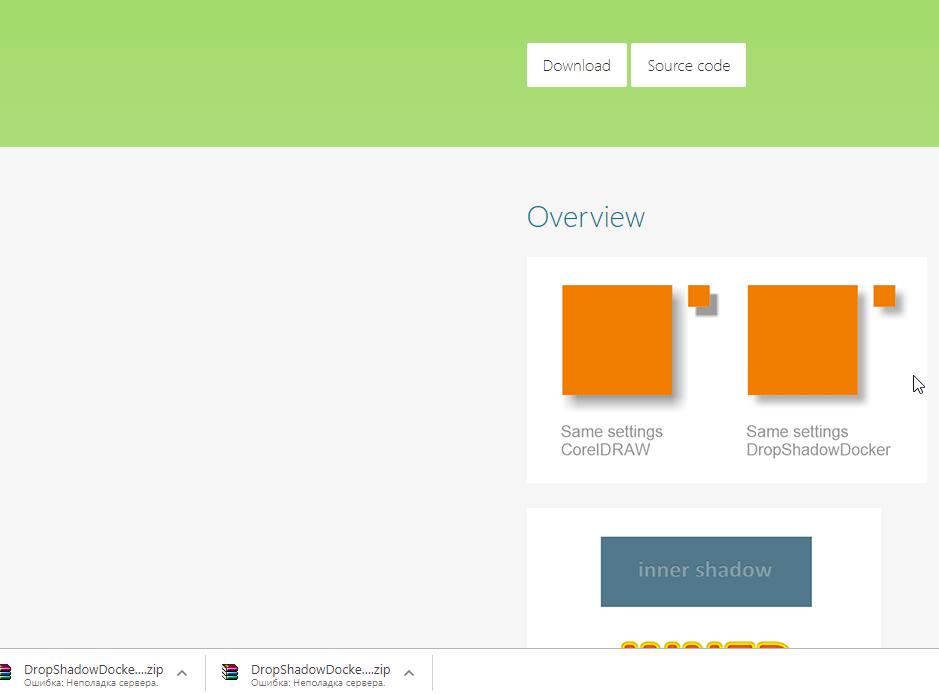Click the inner shadow example image
The height and width of the screenshot is (694, 939).
click(706, 572)
